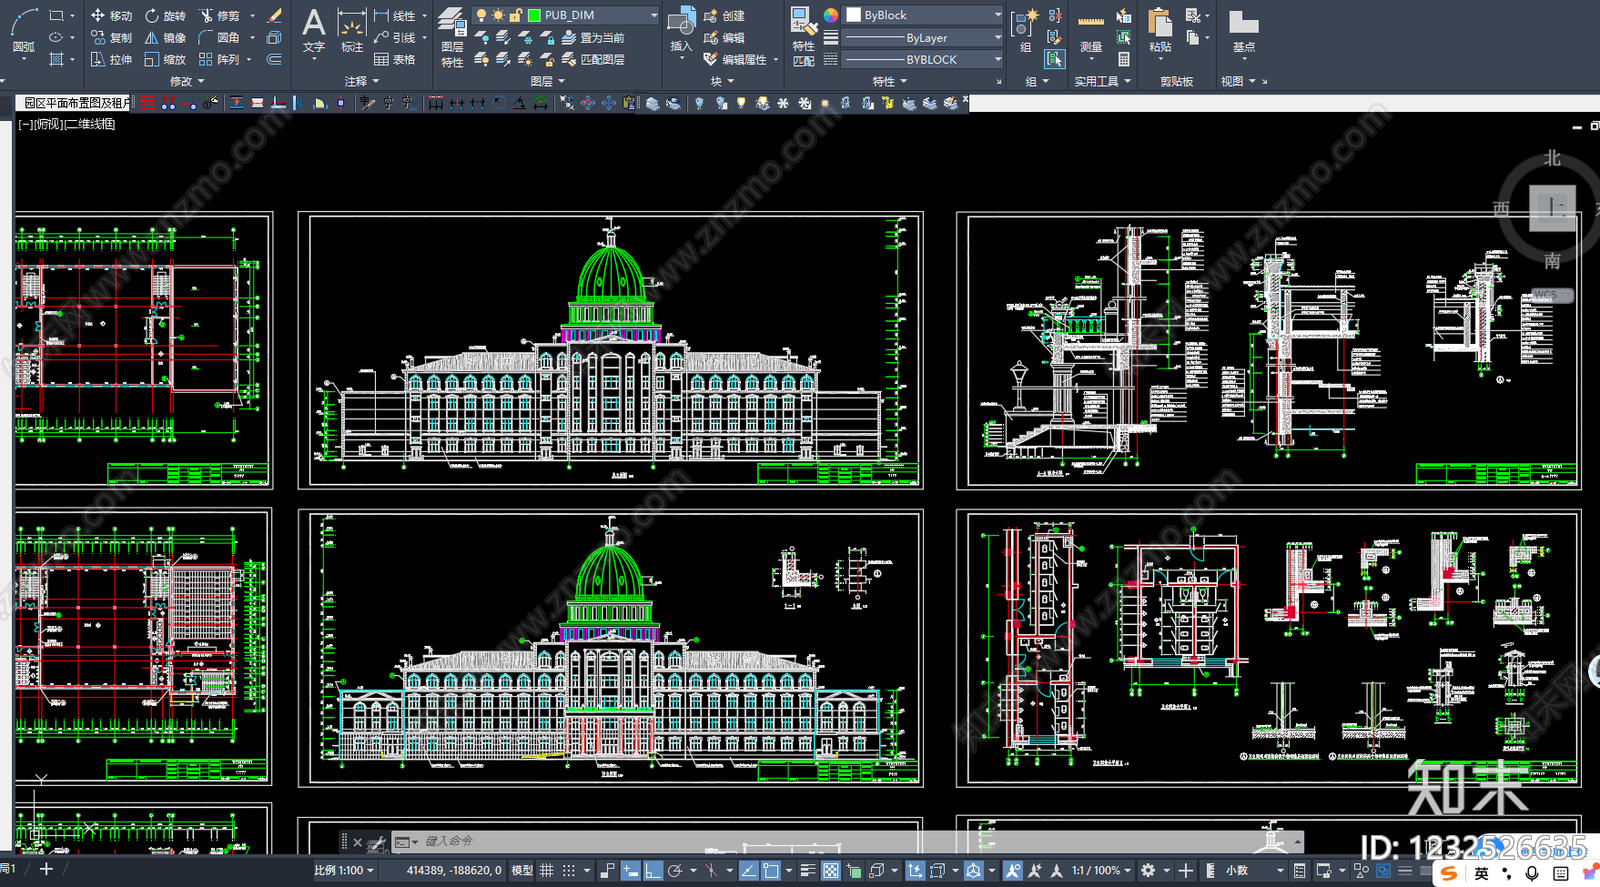1600x887 pixels.
Task: Expand the 注释 (Annotation) panel
Action: [362, 81]
